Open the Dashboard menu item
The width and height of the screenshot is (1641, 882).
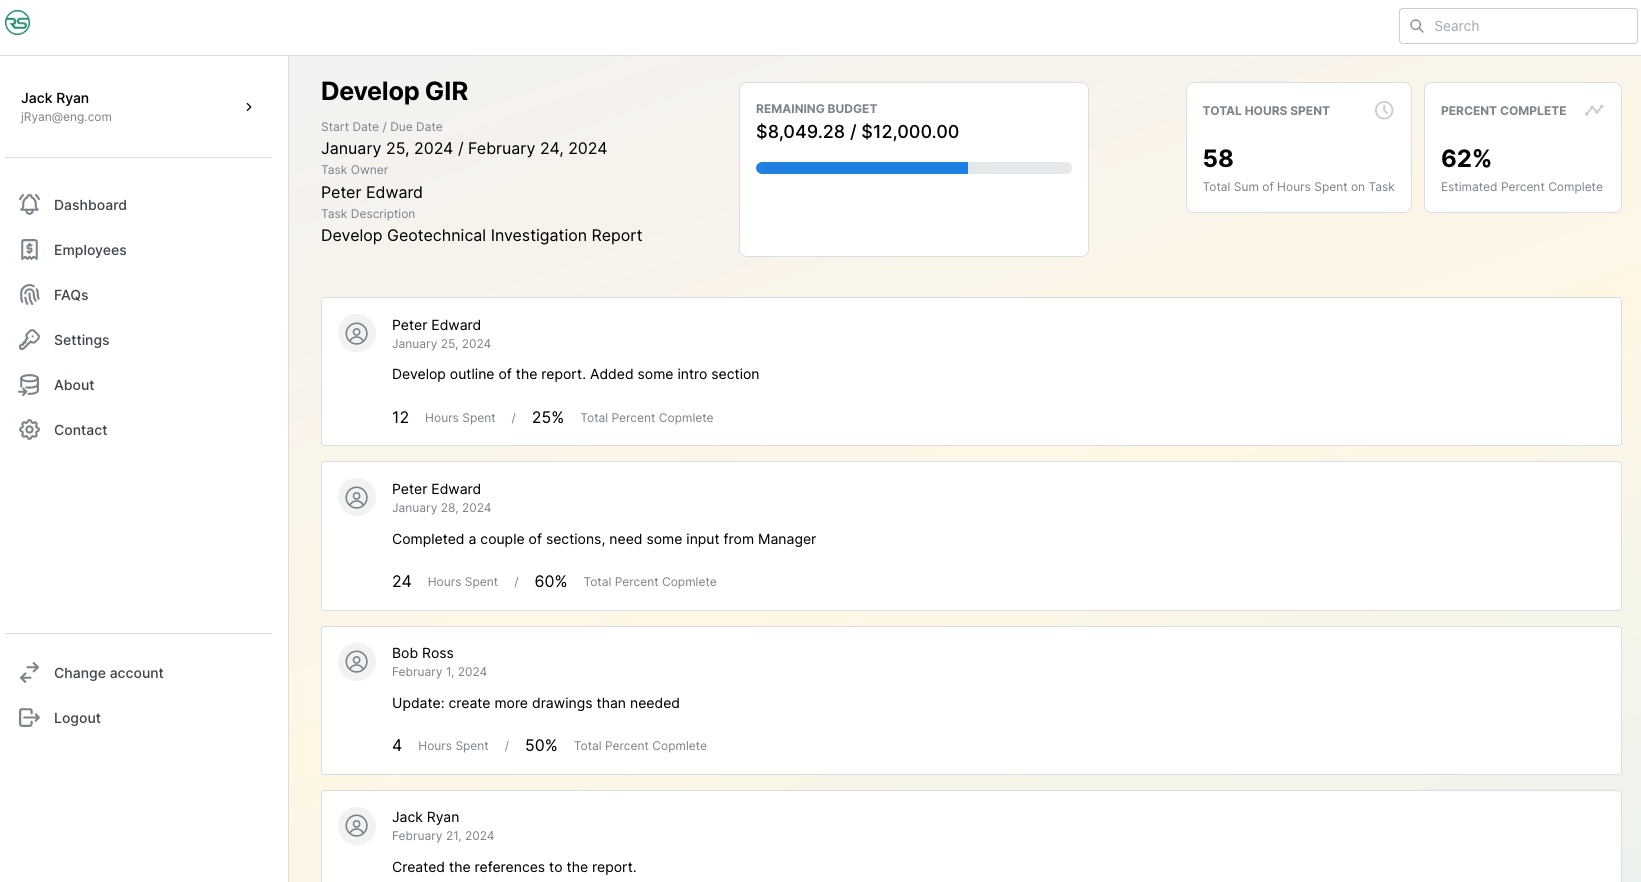[138, 204]
